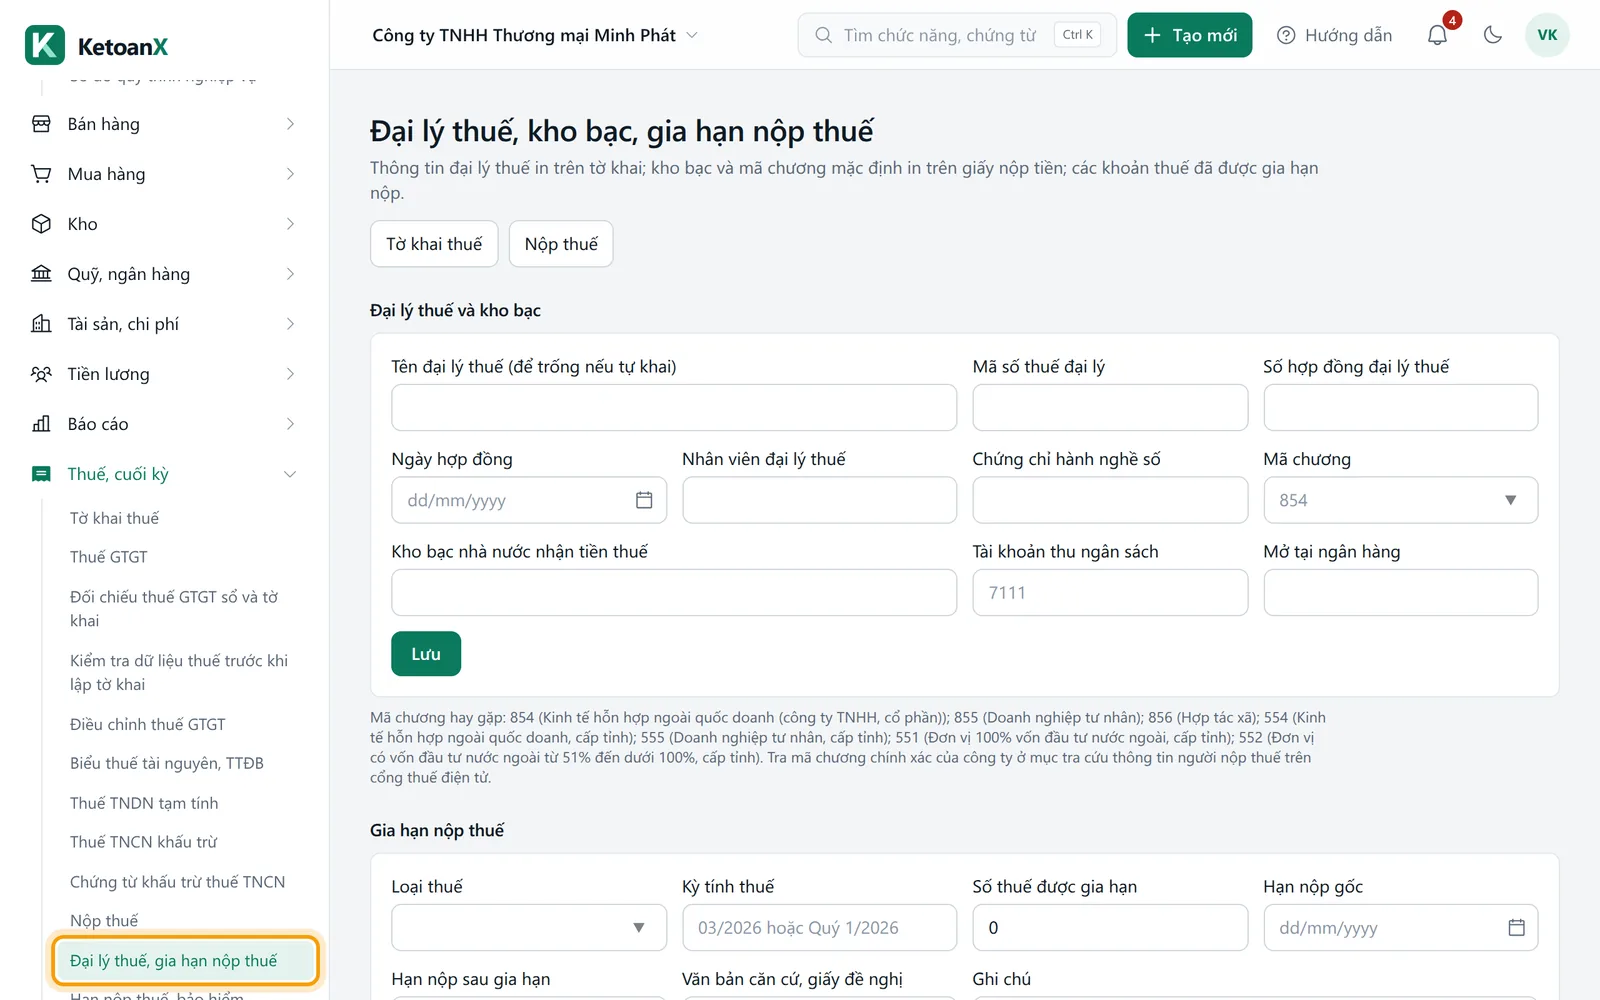Screen dimensions: 1600x1000
Task: Click the Tài sản, chi phí building icon
Action: 41,324
